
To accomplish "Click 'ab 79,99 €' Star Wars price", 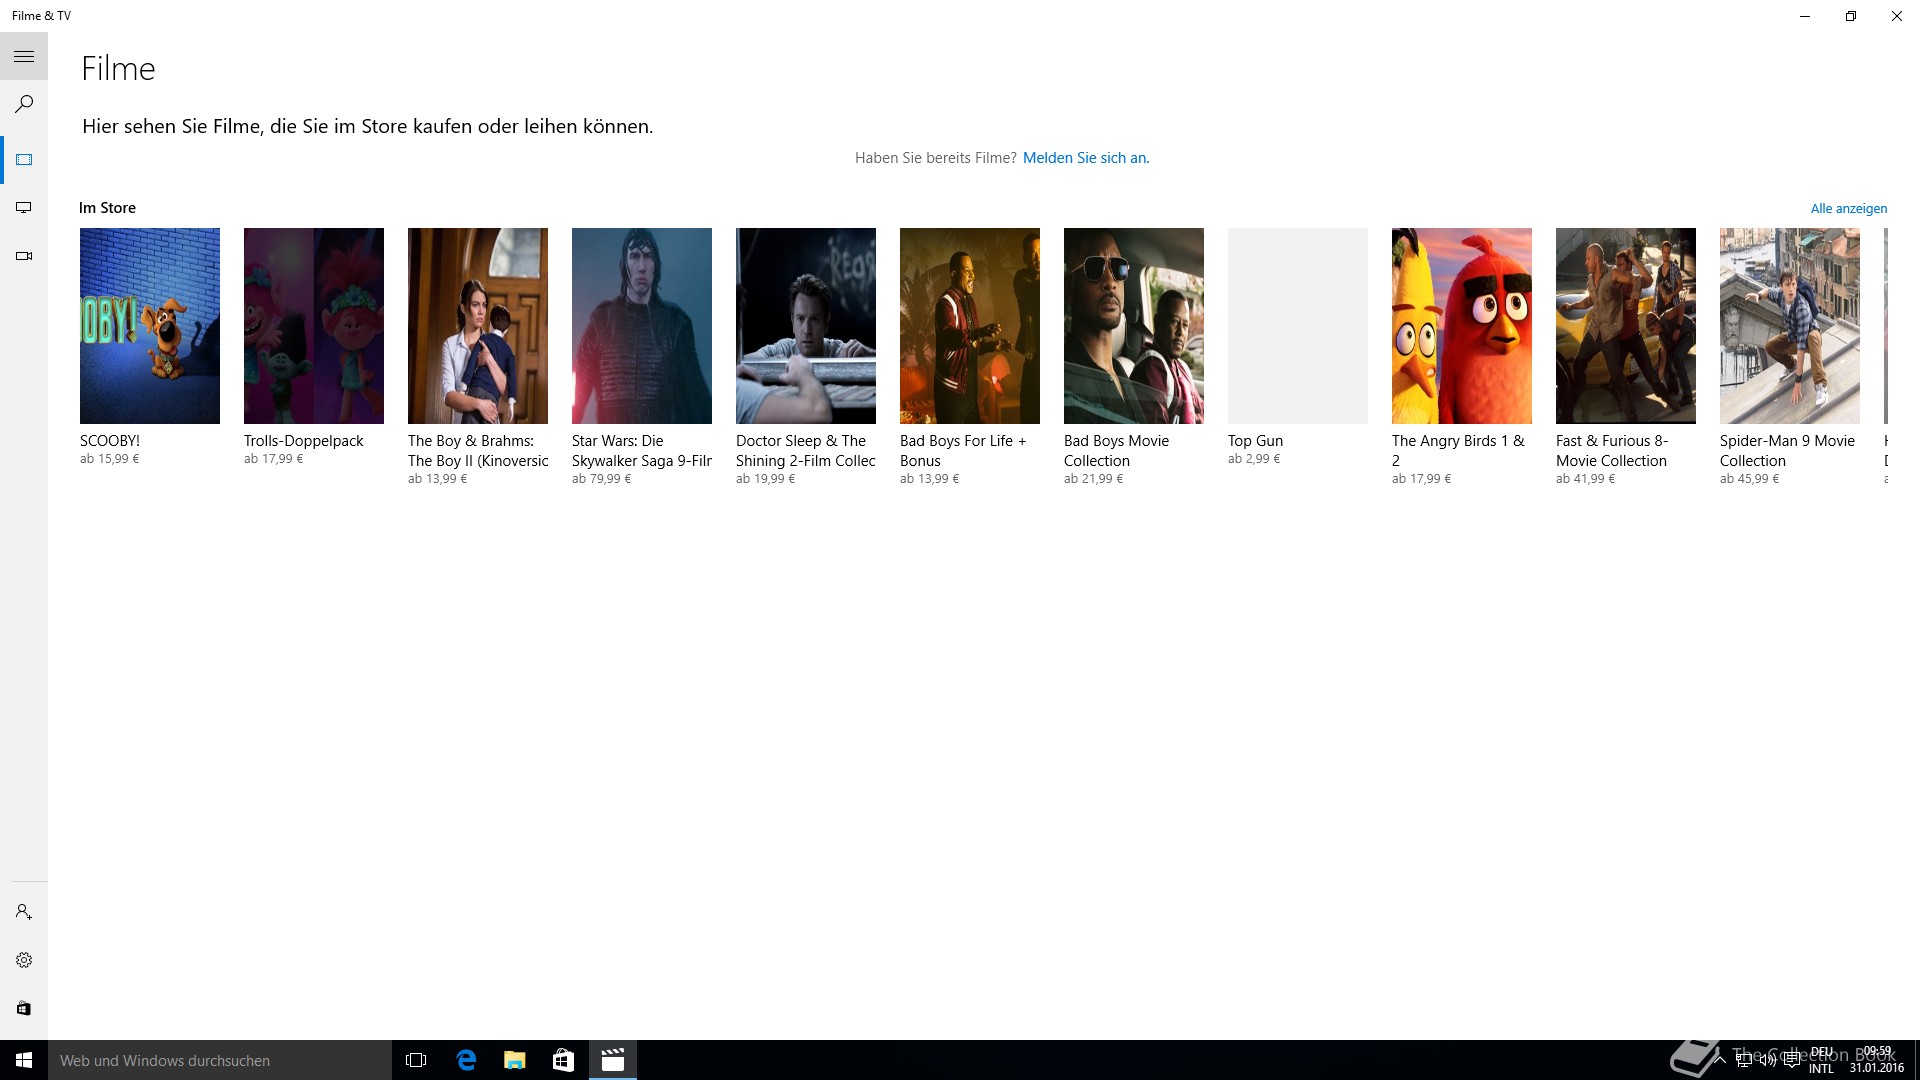I will pyautogui.click(x=601, y=479).
